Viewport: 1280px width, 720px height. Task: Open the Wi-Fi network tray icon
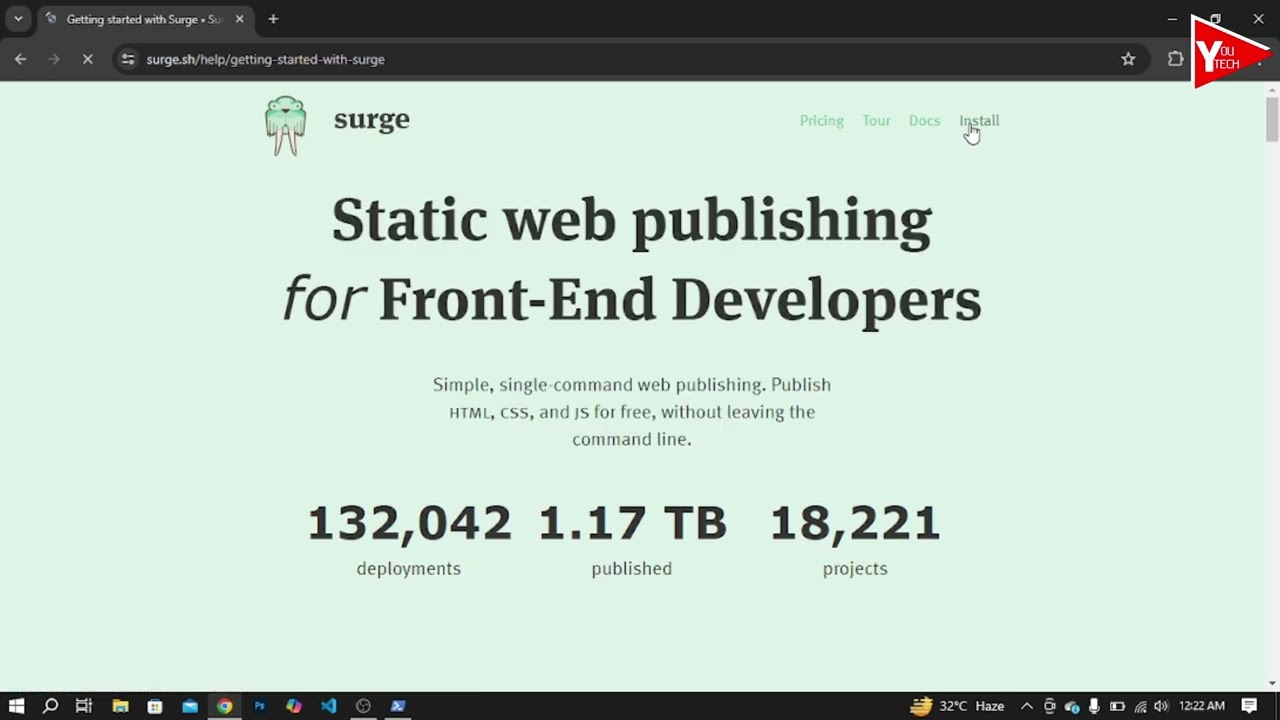[1140, 706]
